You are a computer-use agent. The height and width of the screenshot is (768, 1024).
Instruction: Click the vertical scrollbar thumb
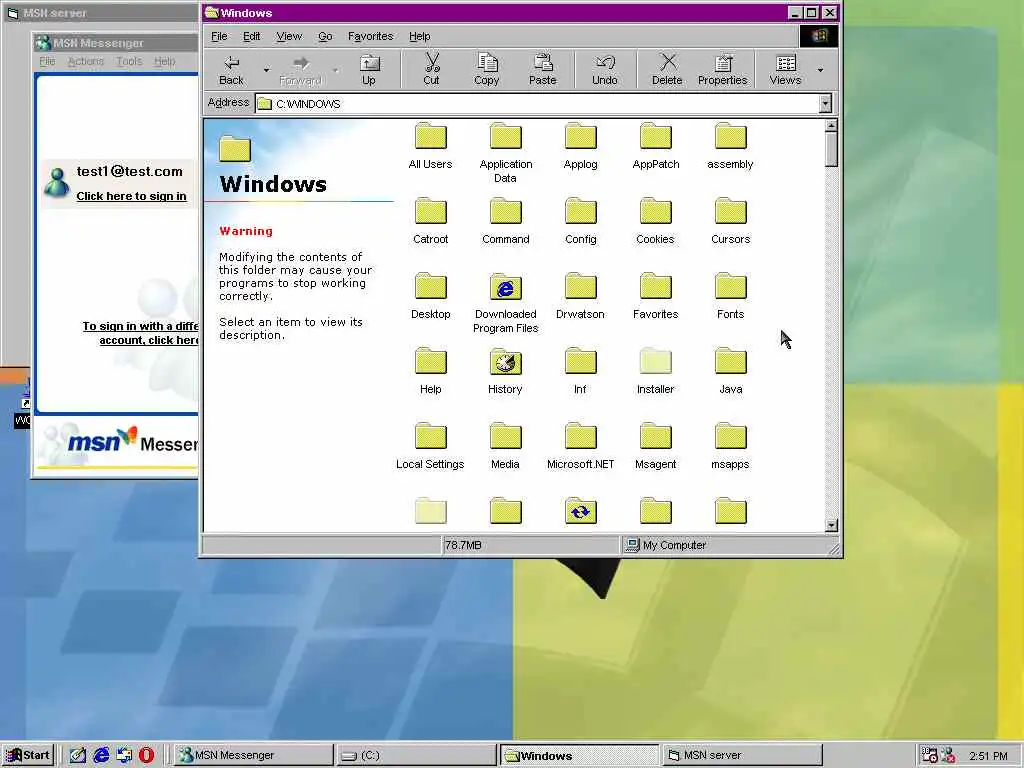coord(831,150)
